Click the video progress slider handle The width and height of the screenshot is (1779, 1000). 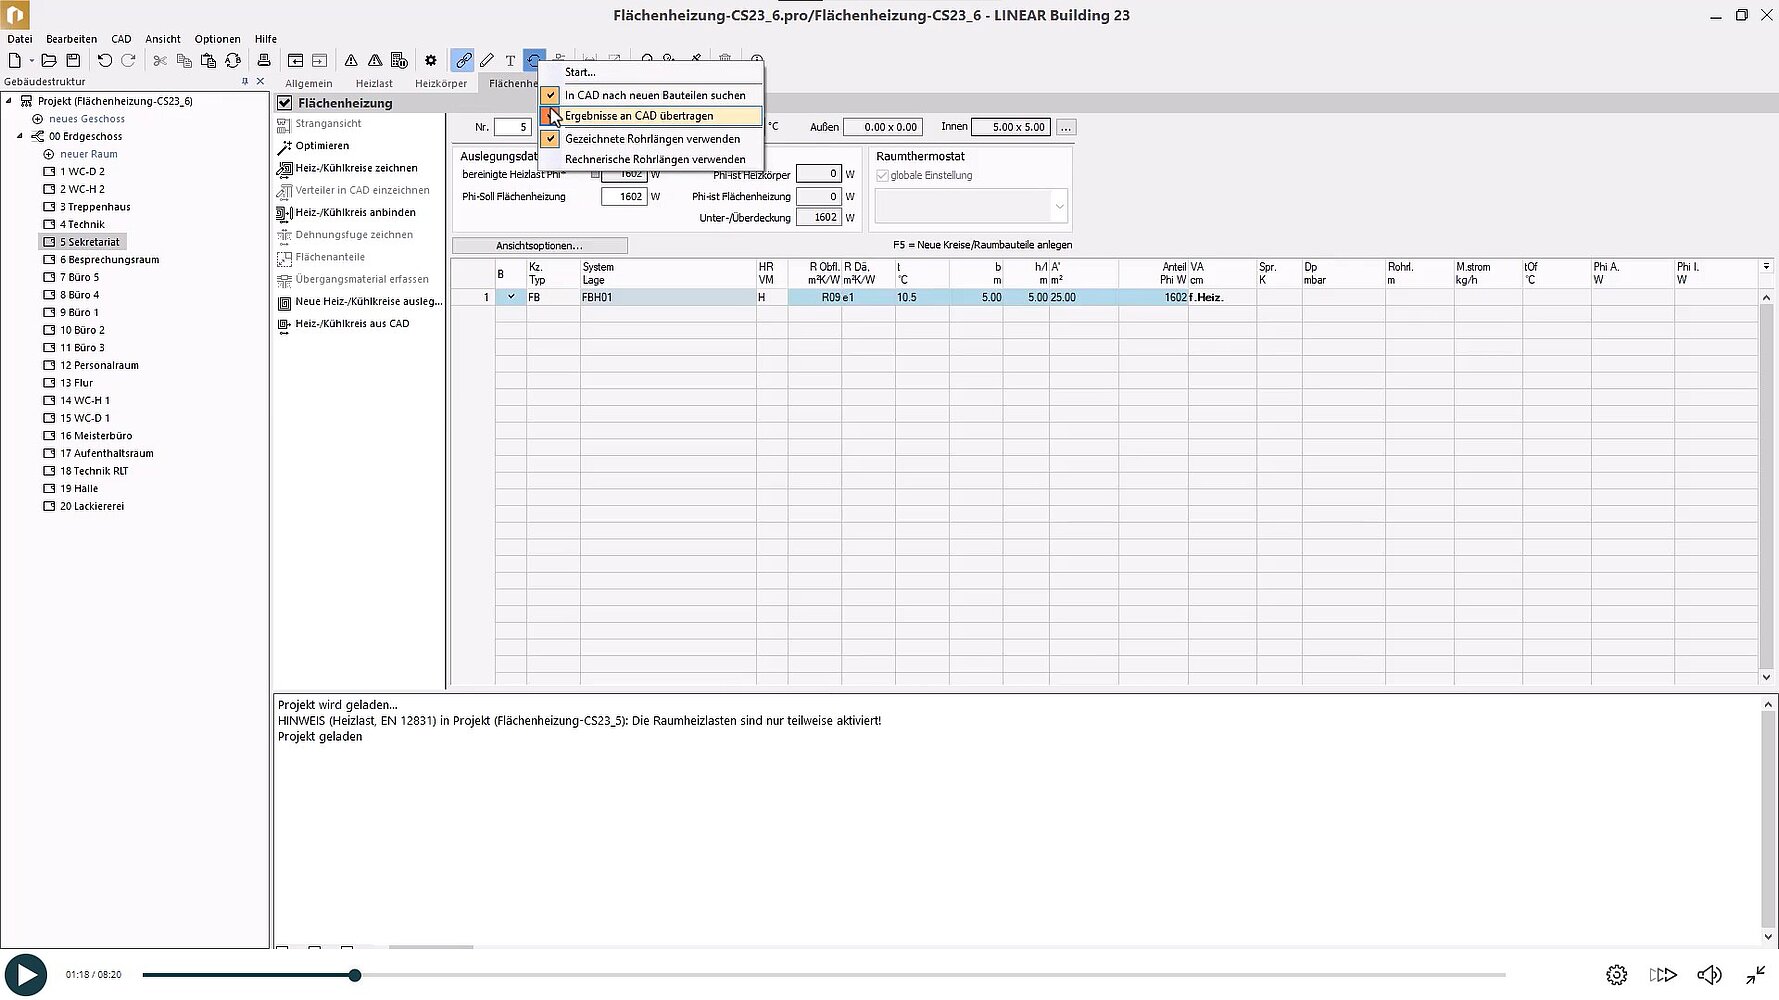355,975
